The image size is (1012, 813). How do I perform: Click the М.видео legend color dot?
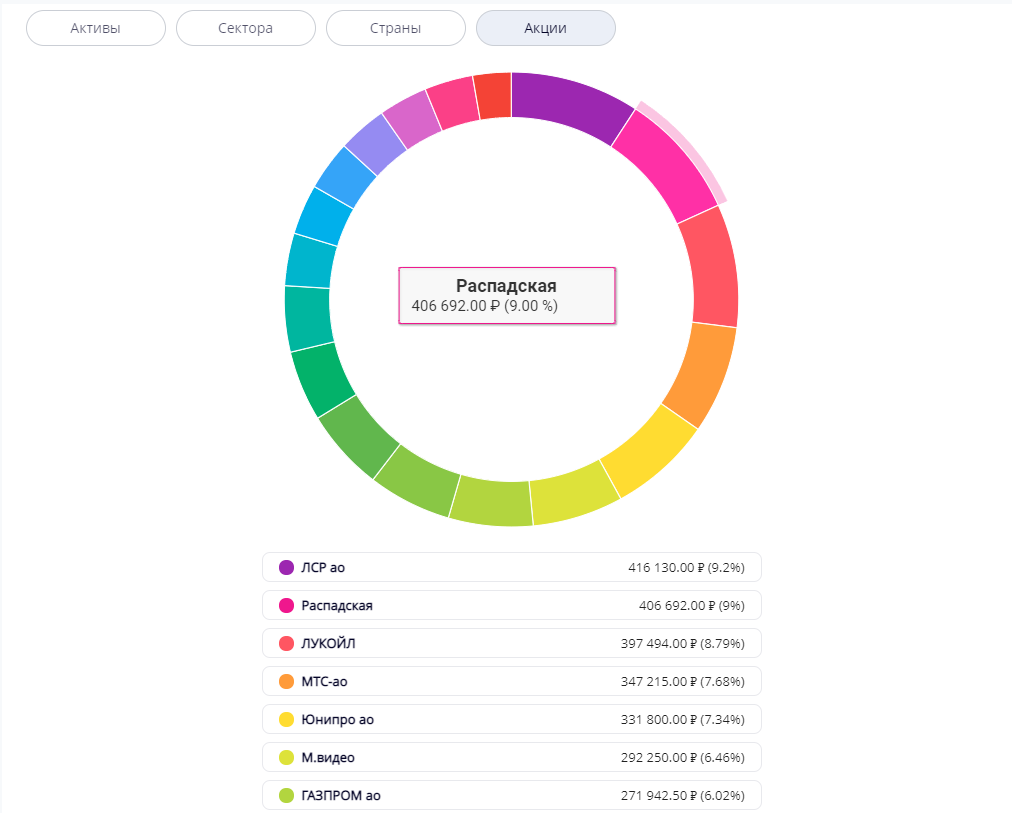(x=286, y=757)
